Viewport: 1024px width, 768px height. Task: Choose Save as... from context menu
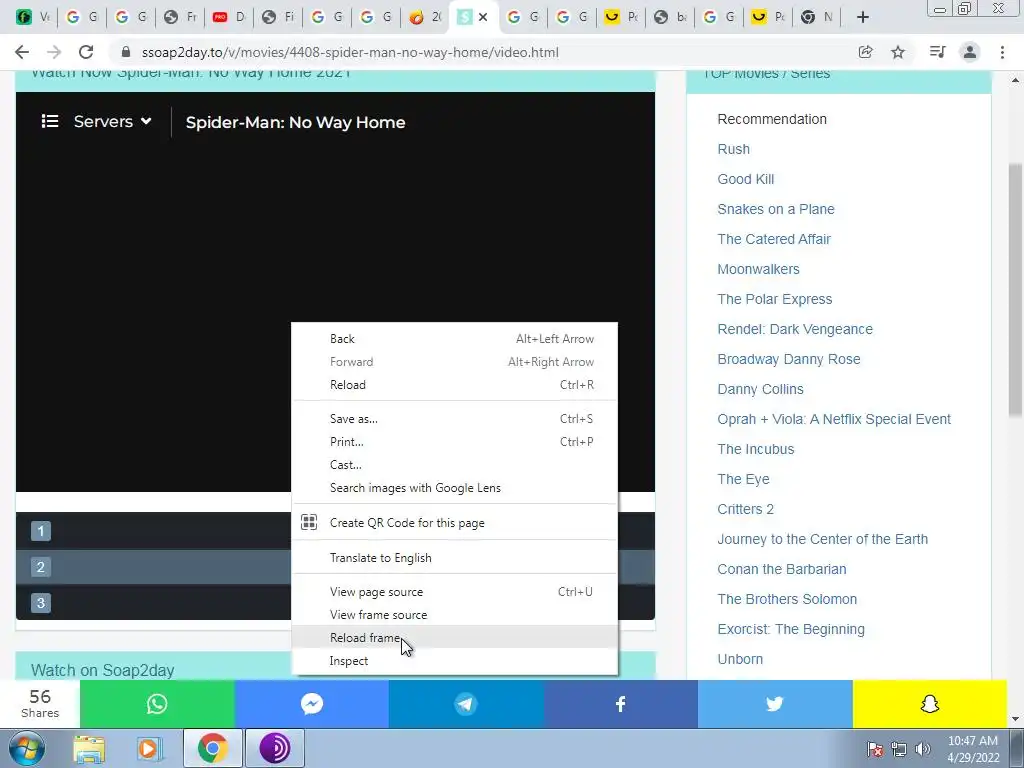pos(455,419)
